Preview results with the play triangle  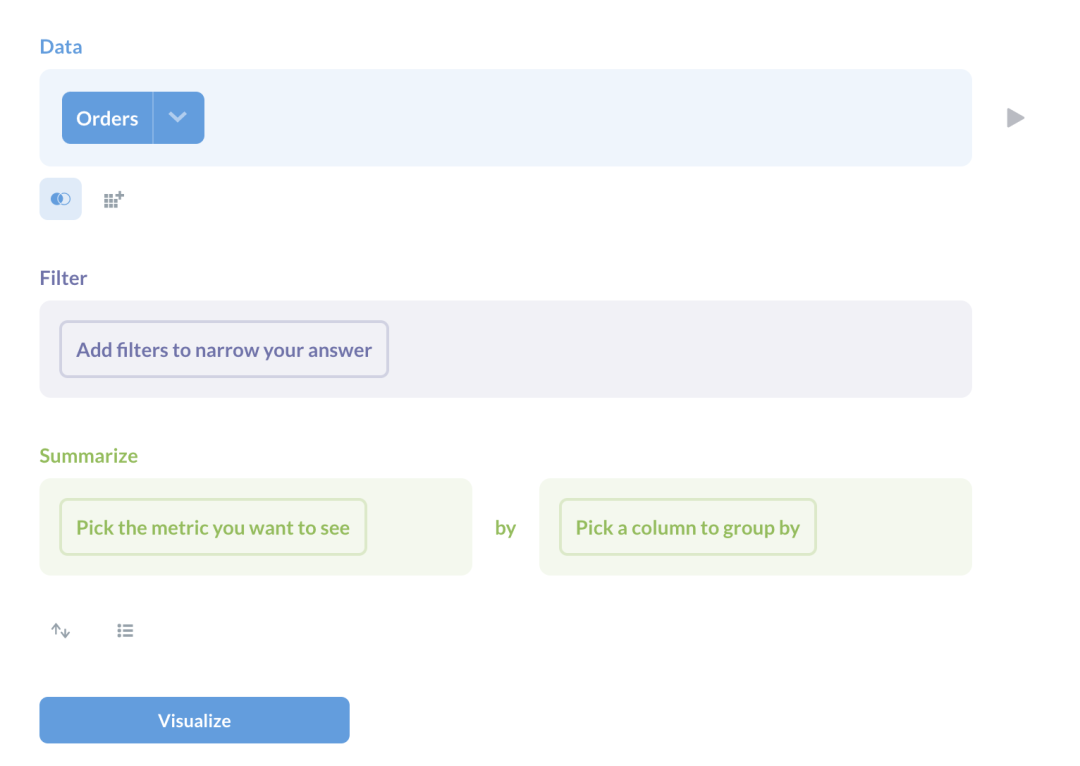(x=1015, y=118)
